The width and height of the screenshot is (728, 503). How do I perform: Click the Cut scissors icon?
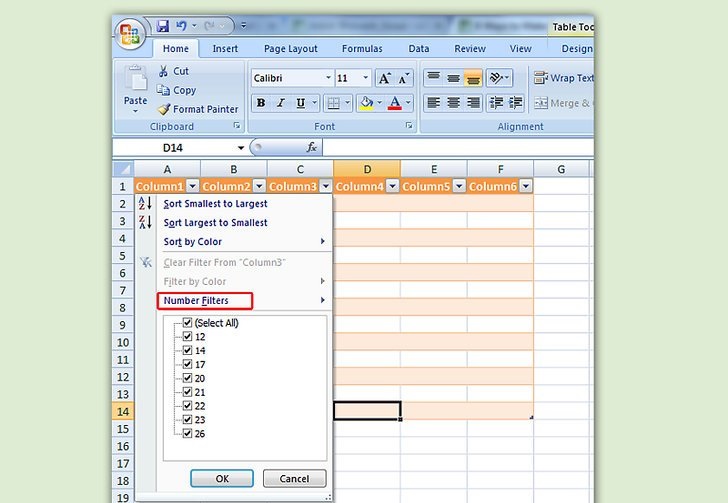click(x=163, y=71)
